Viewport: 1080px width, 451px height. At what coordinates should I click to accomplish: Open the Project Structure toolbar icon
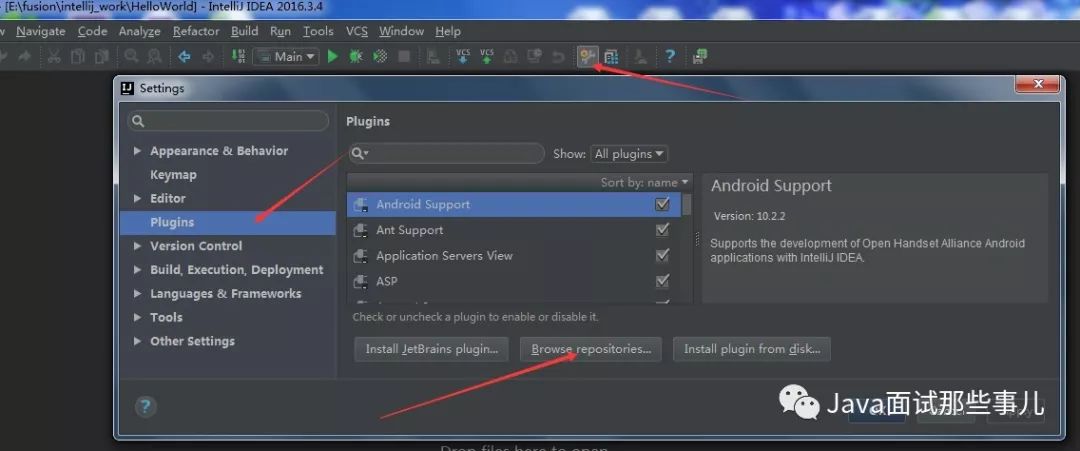[x=611, y=56]
